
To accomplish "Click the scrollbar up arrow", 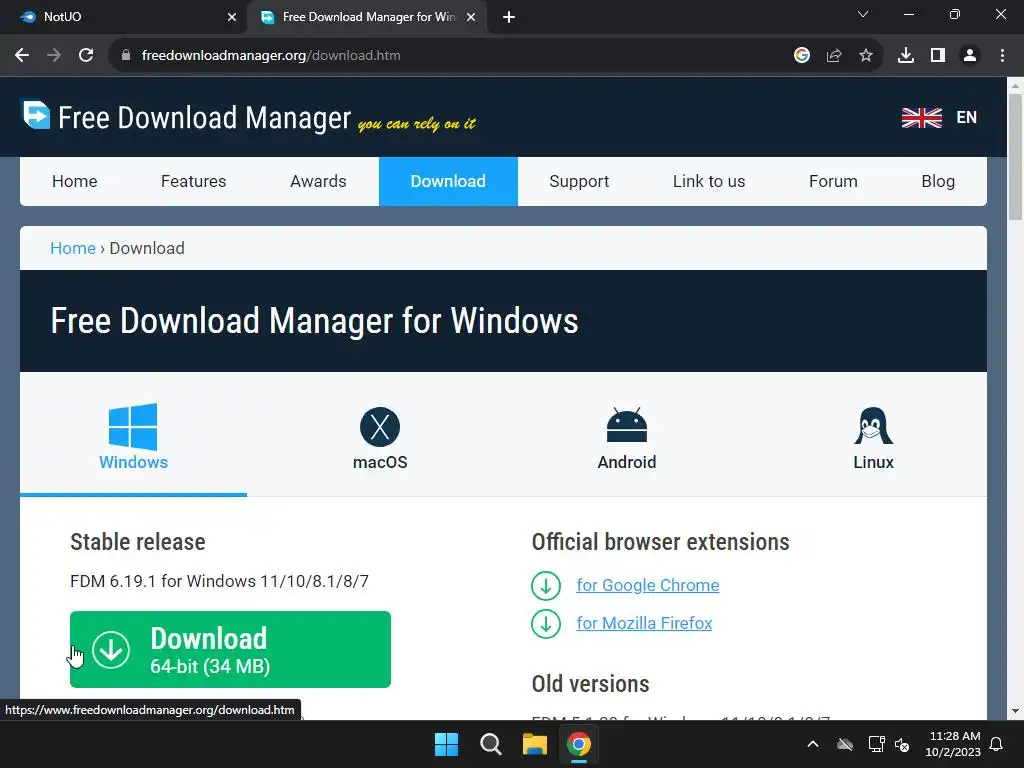I will [1016, 86].
